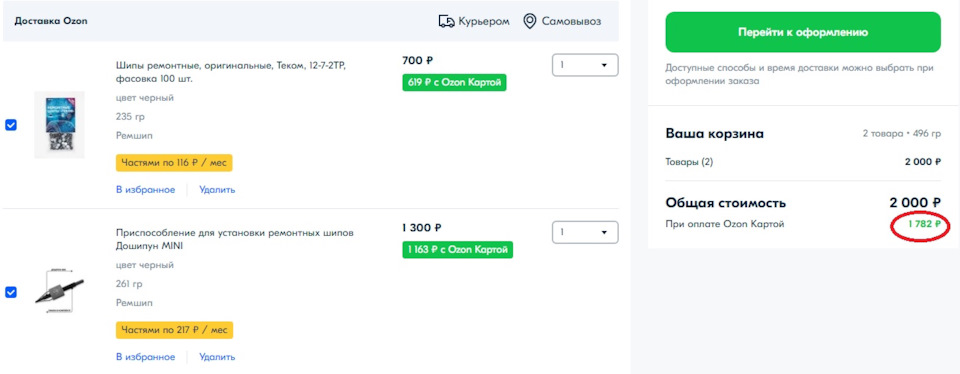Click Удалить for the repair studs
Viewport: 960px width, 374px height.
217,190
